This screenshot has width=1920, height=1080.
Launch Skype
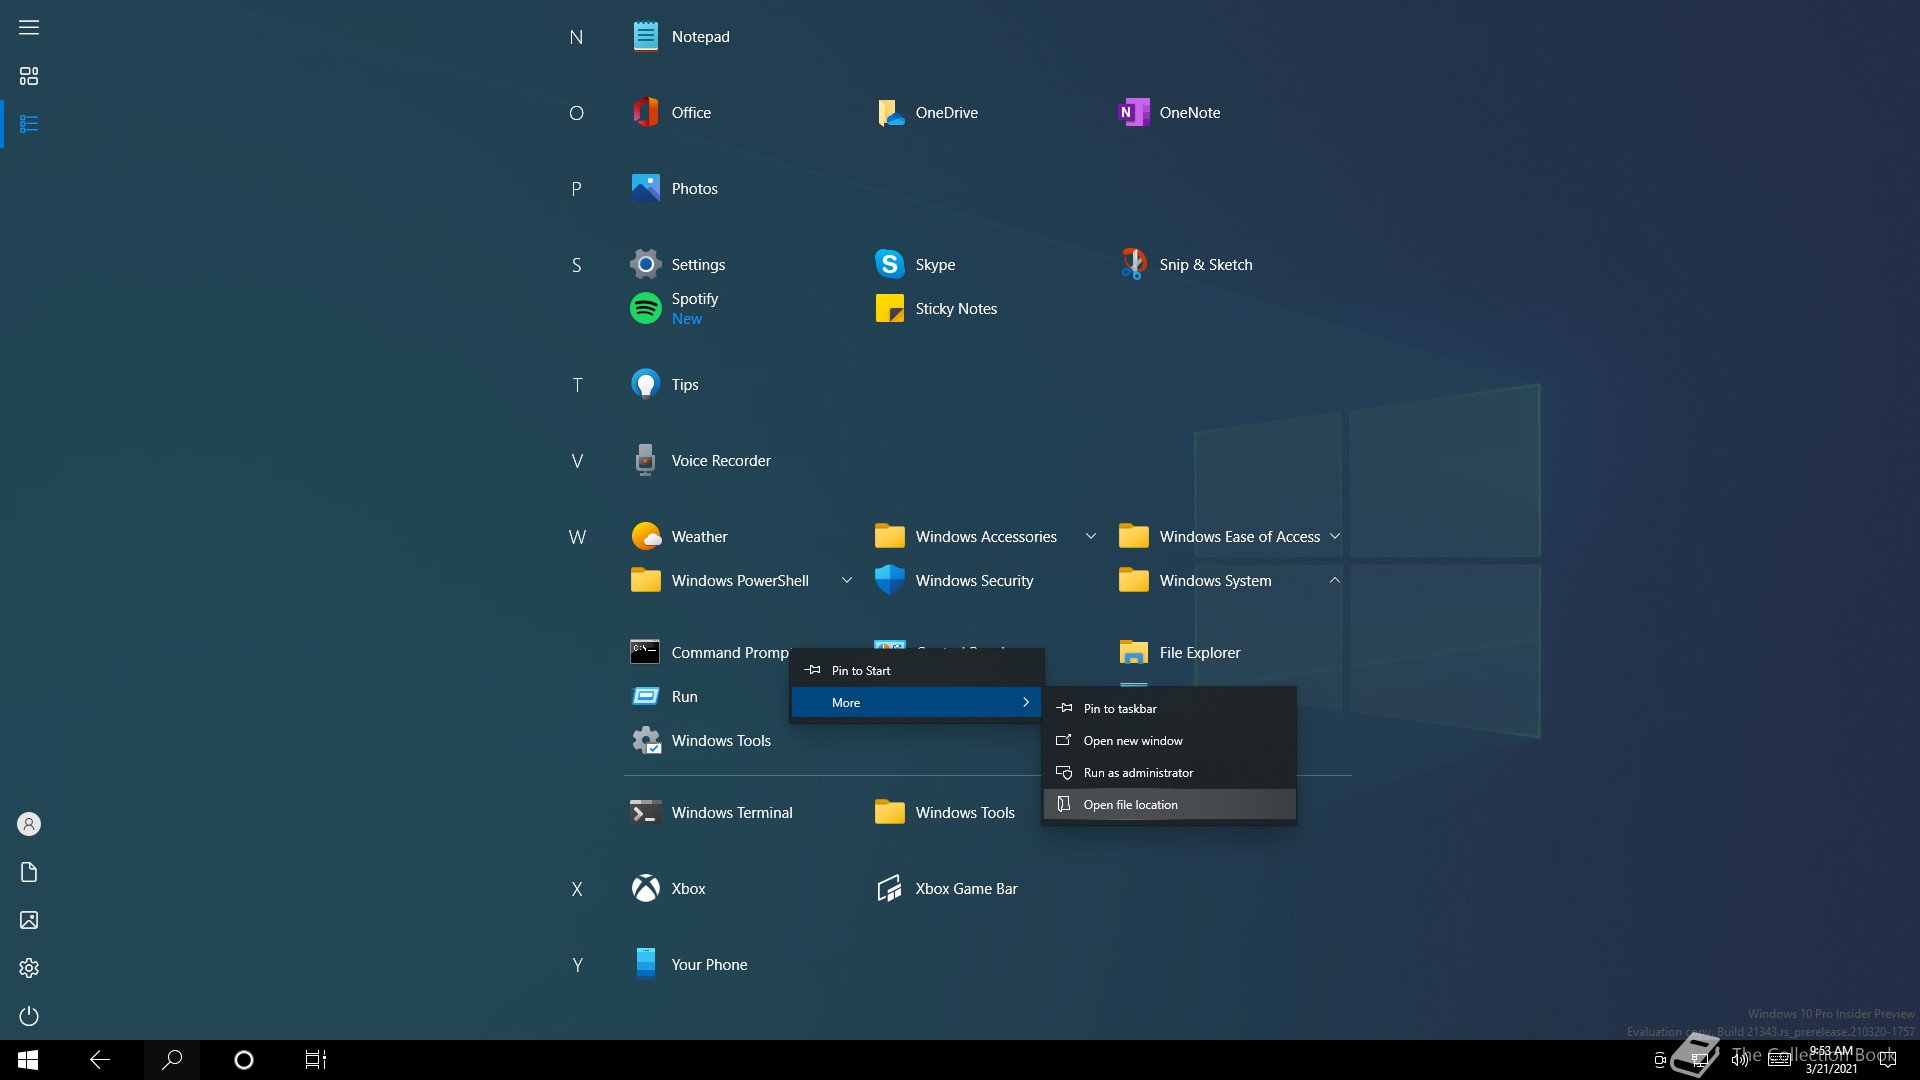tap(915, 265)
